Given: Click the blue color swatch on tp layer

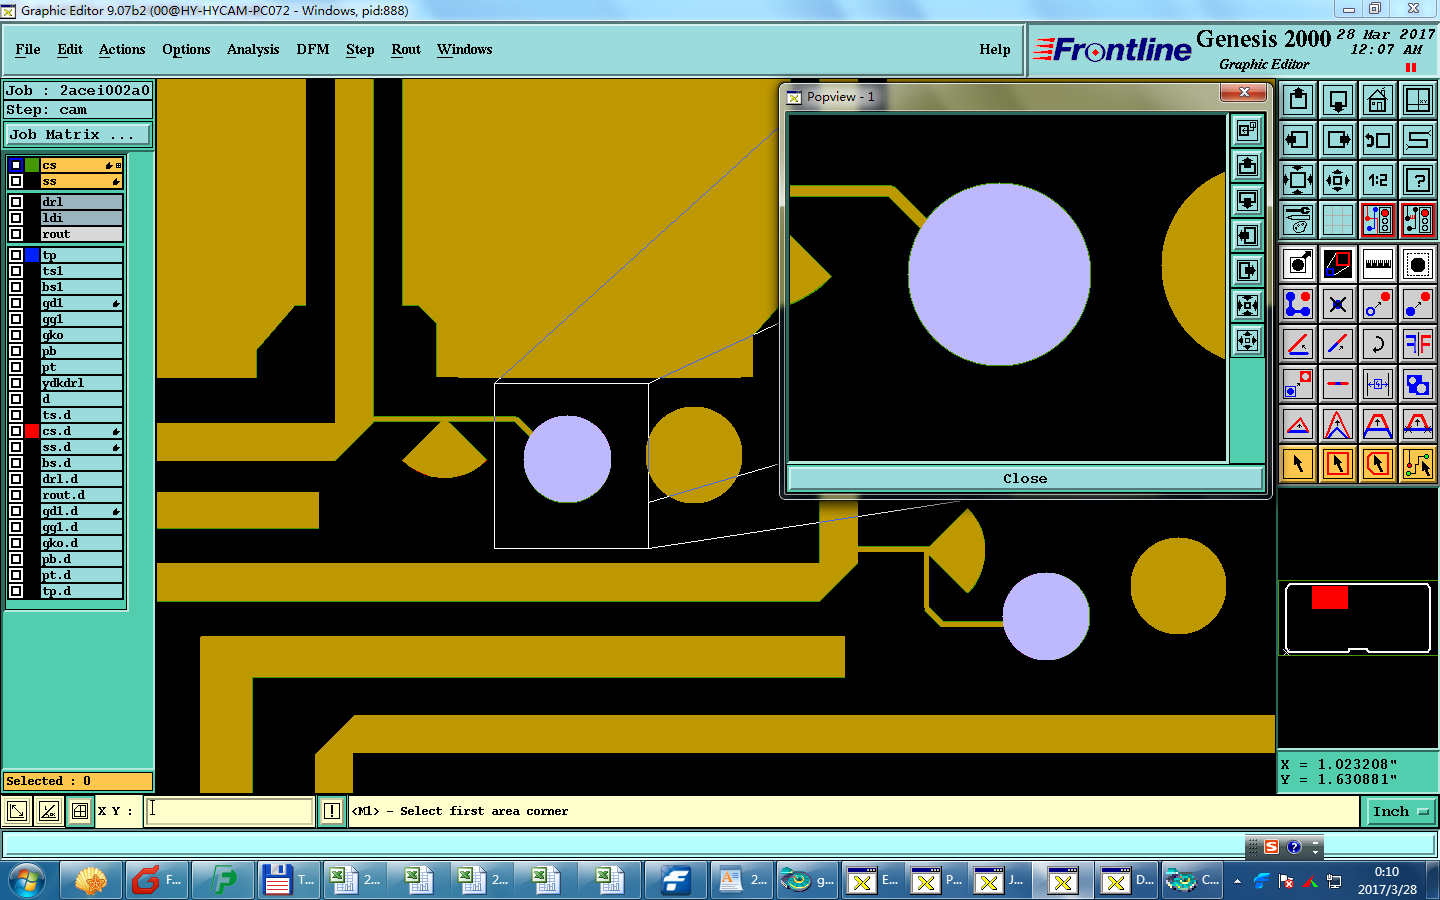Looking at the screenshot, I should click(x=32, y=255).
